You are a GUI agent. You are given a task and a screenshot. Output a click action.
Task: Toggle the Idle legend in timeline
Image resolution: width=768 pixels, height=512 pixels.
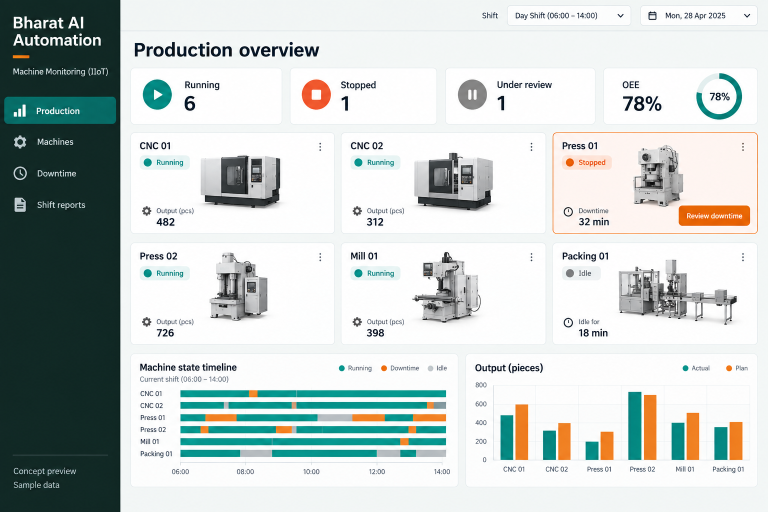pos(437,368)
